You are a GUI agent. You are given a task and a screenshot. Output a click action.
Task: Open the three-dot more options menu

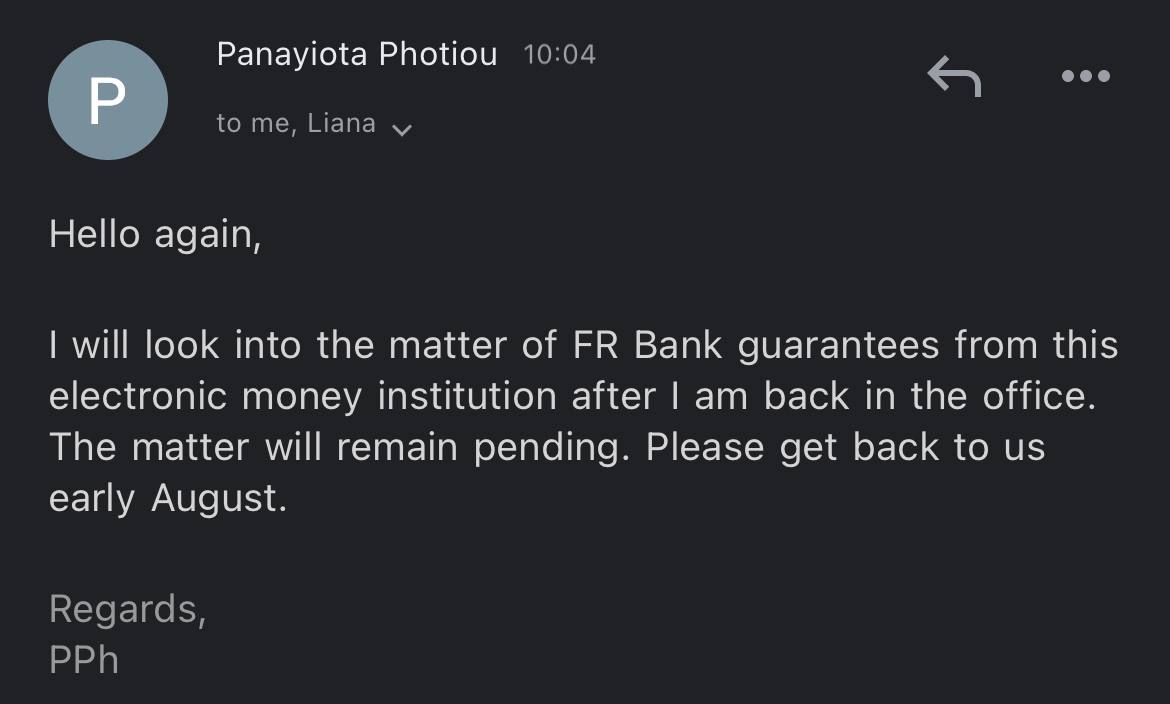(x=1085, y=76)
